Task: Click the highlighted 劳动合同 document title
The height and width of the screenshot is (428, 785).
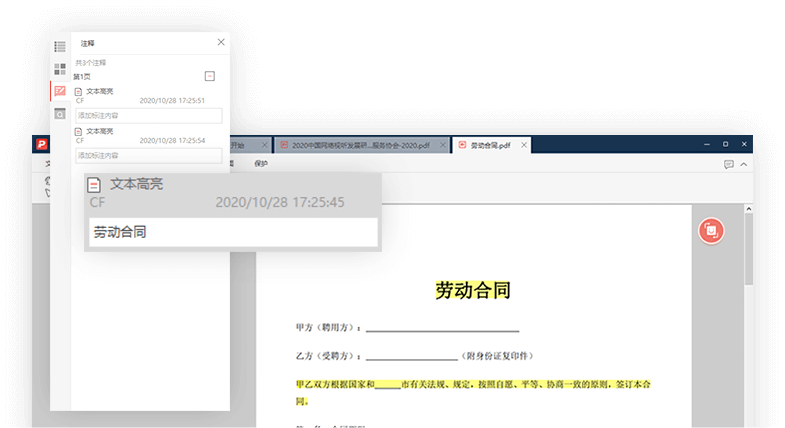Action: click(x=473, y=290)
